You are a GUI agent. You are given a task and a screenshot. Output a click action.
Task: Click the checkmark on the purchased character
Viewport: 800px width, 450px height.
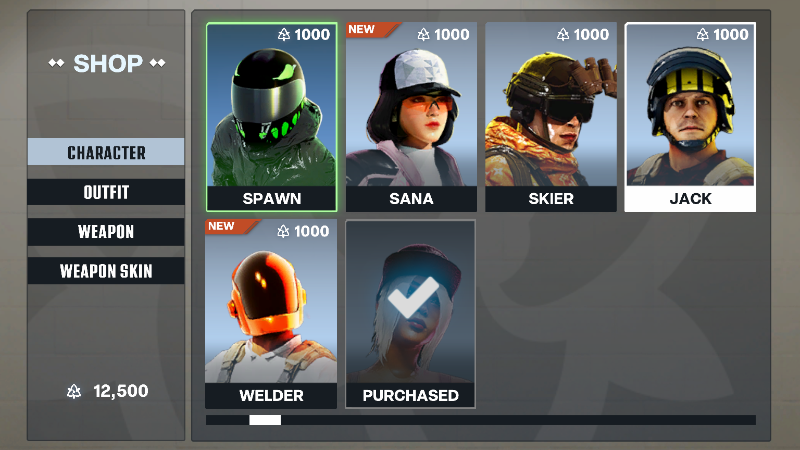click(x=413, y=297)
